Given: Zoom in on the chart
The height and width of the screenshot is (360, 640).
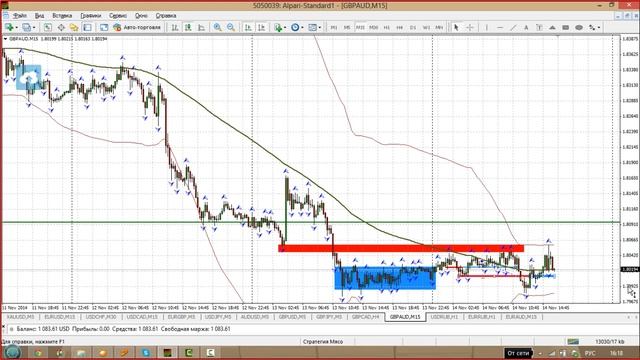Looking at the screenshot, I should [x=218, y=27].
